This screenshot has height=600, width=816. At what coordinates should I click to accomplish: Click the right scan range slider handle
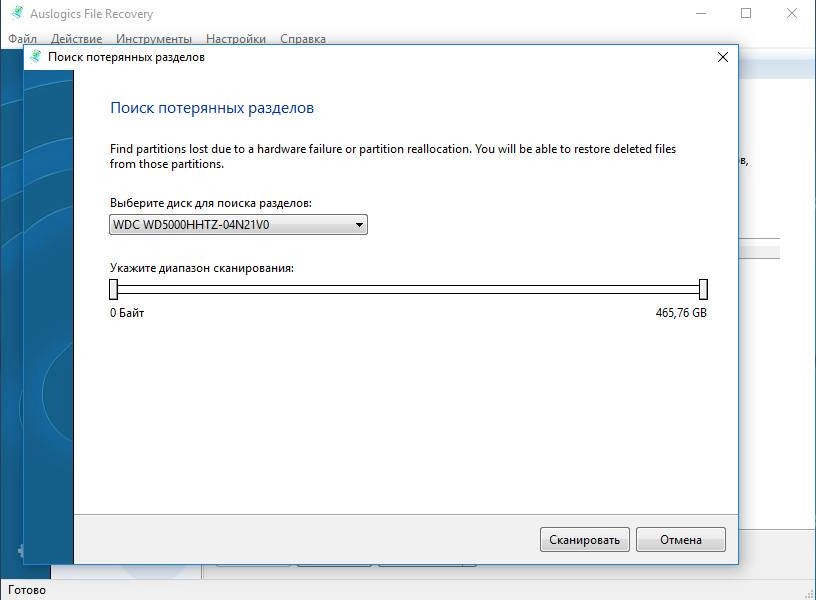[703, 289]
